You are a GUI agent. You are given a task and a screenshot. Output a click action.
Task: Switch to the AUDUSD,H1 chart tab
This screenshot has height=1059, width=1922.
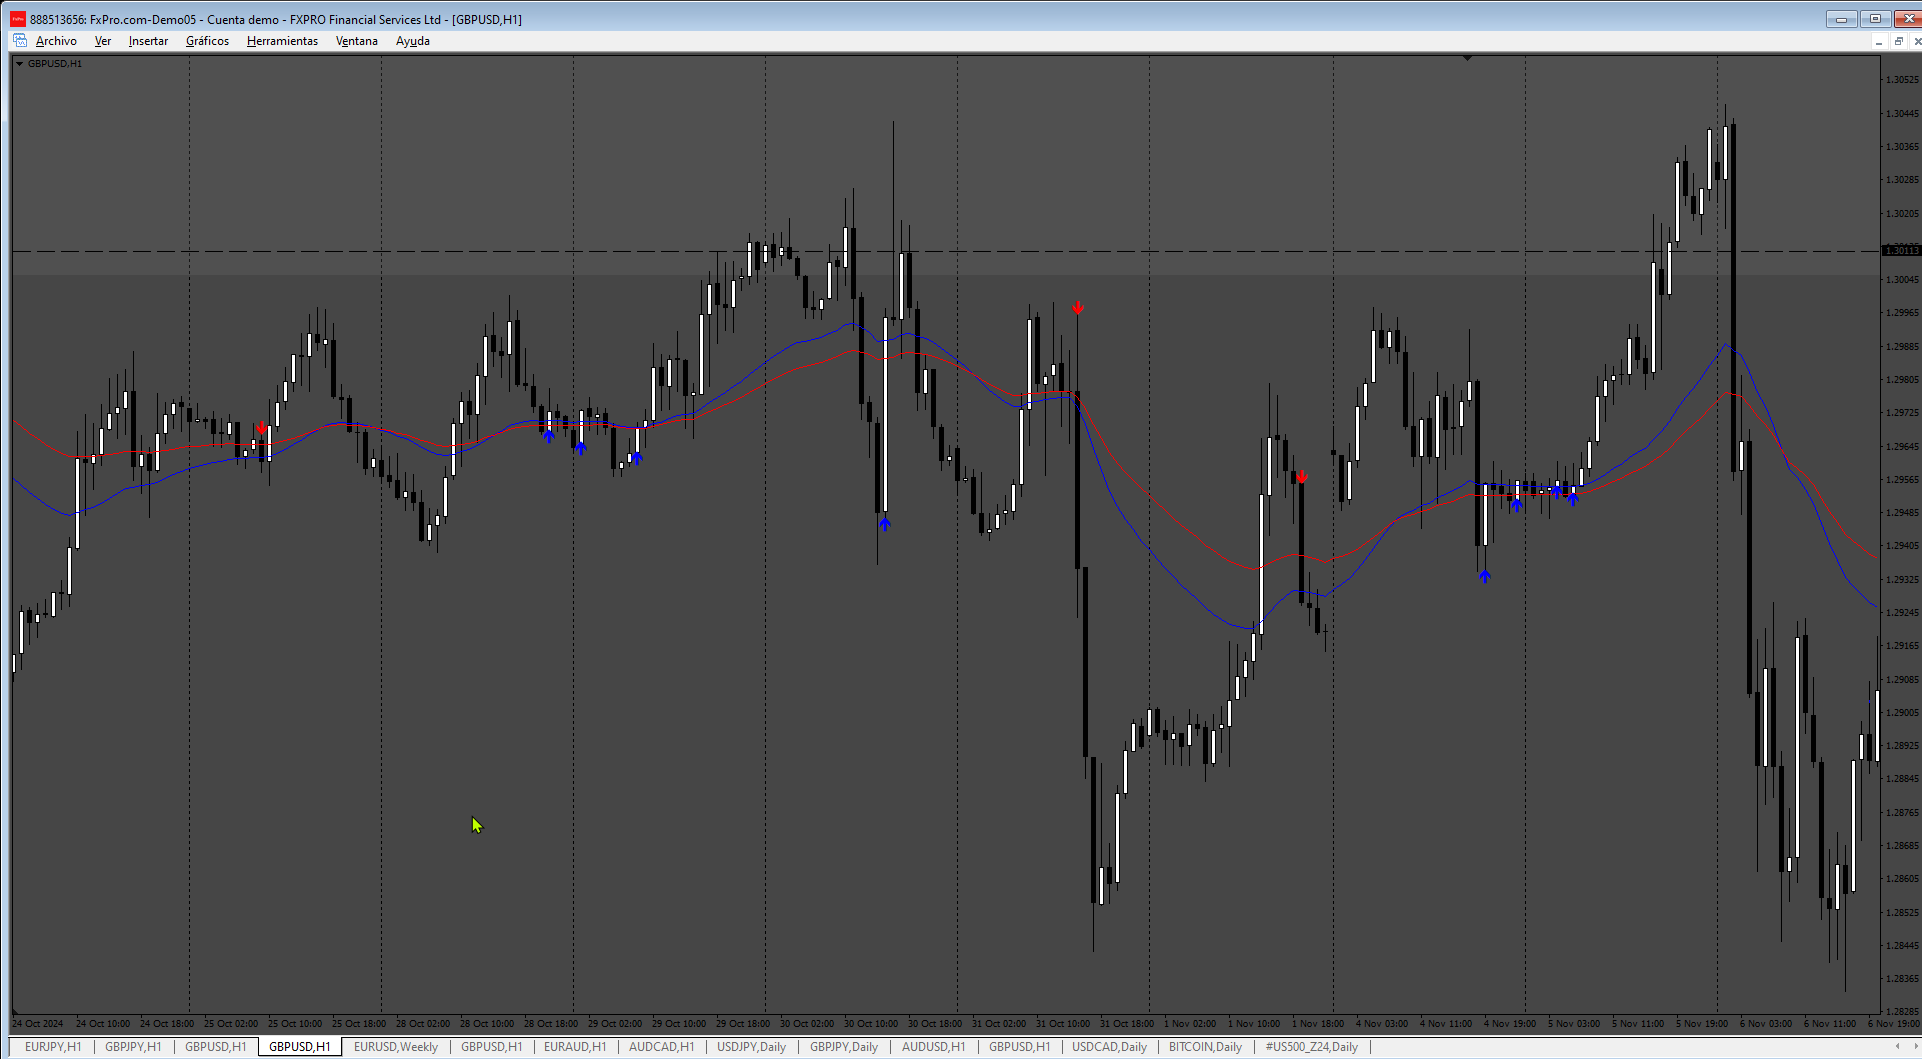934,1047
